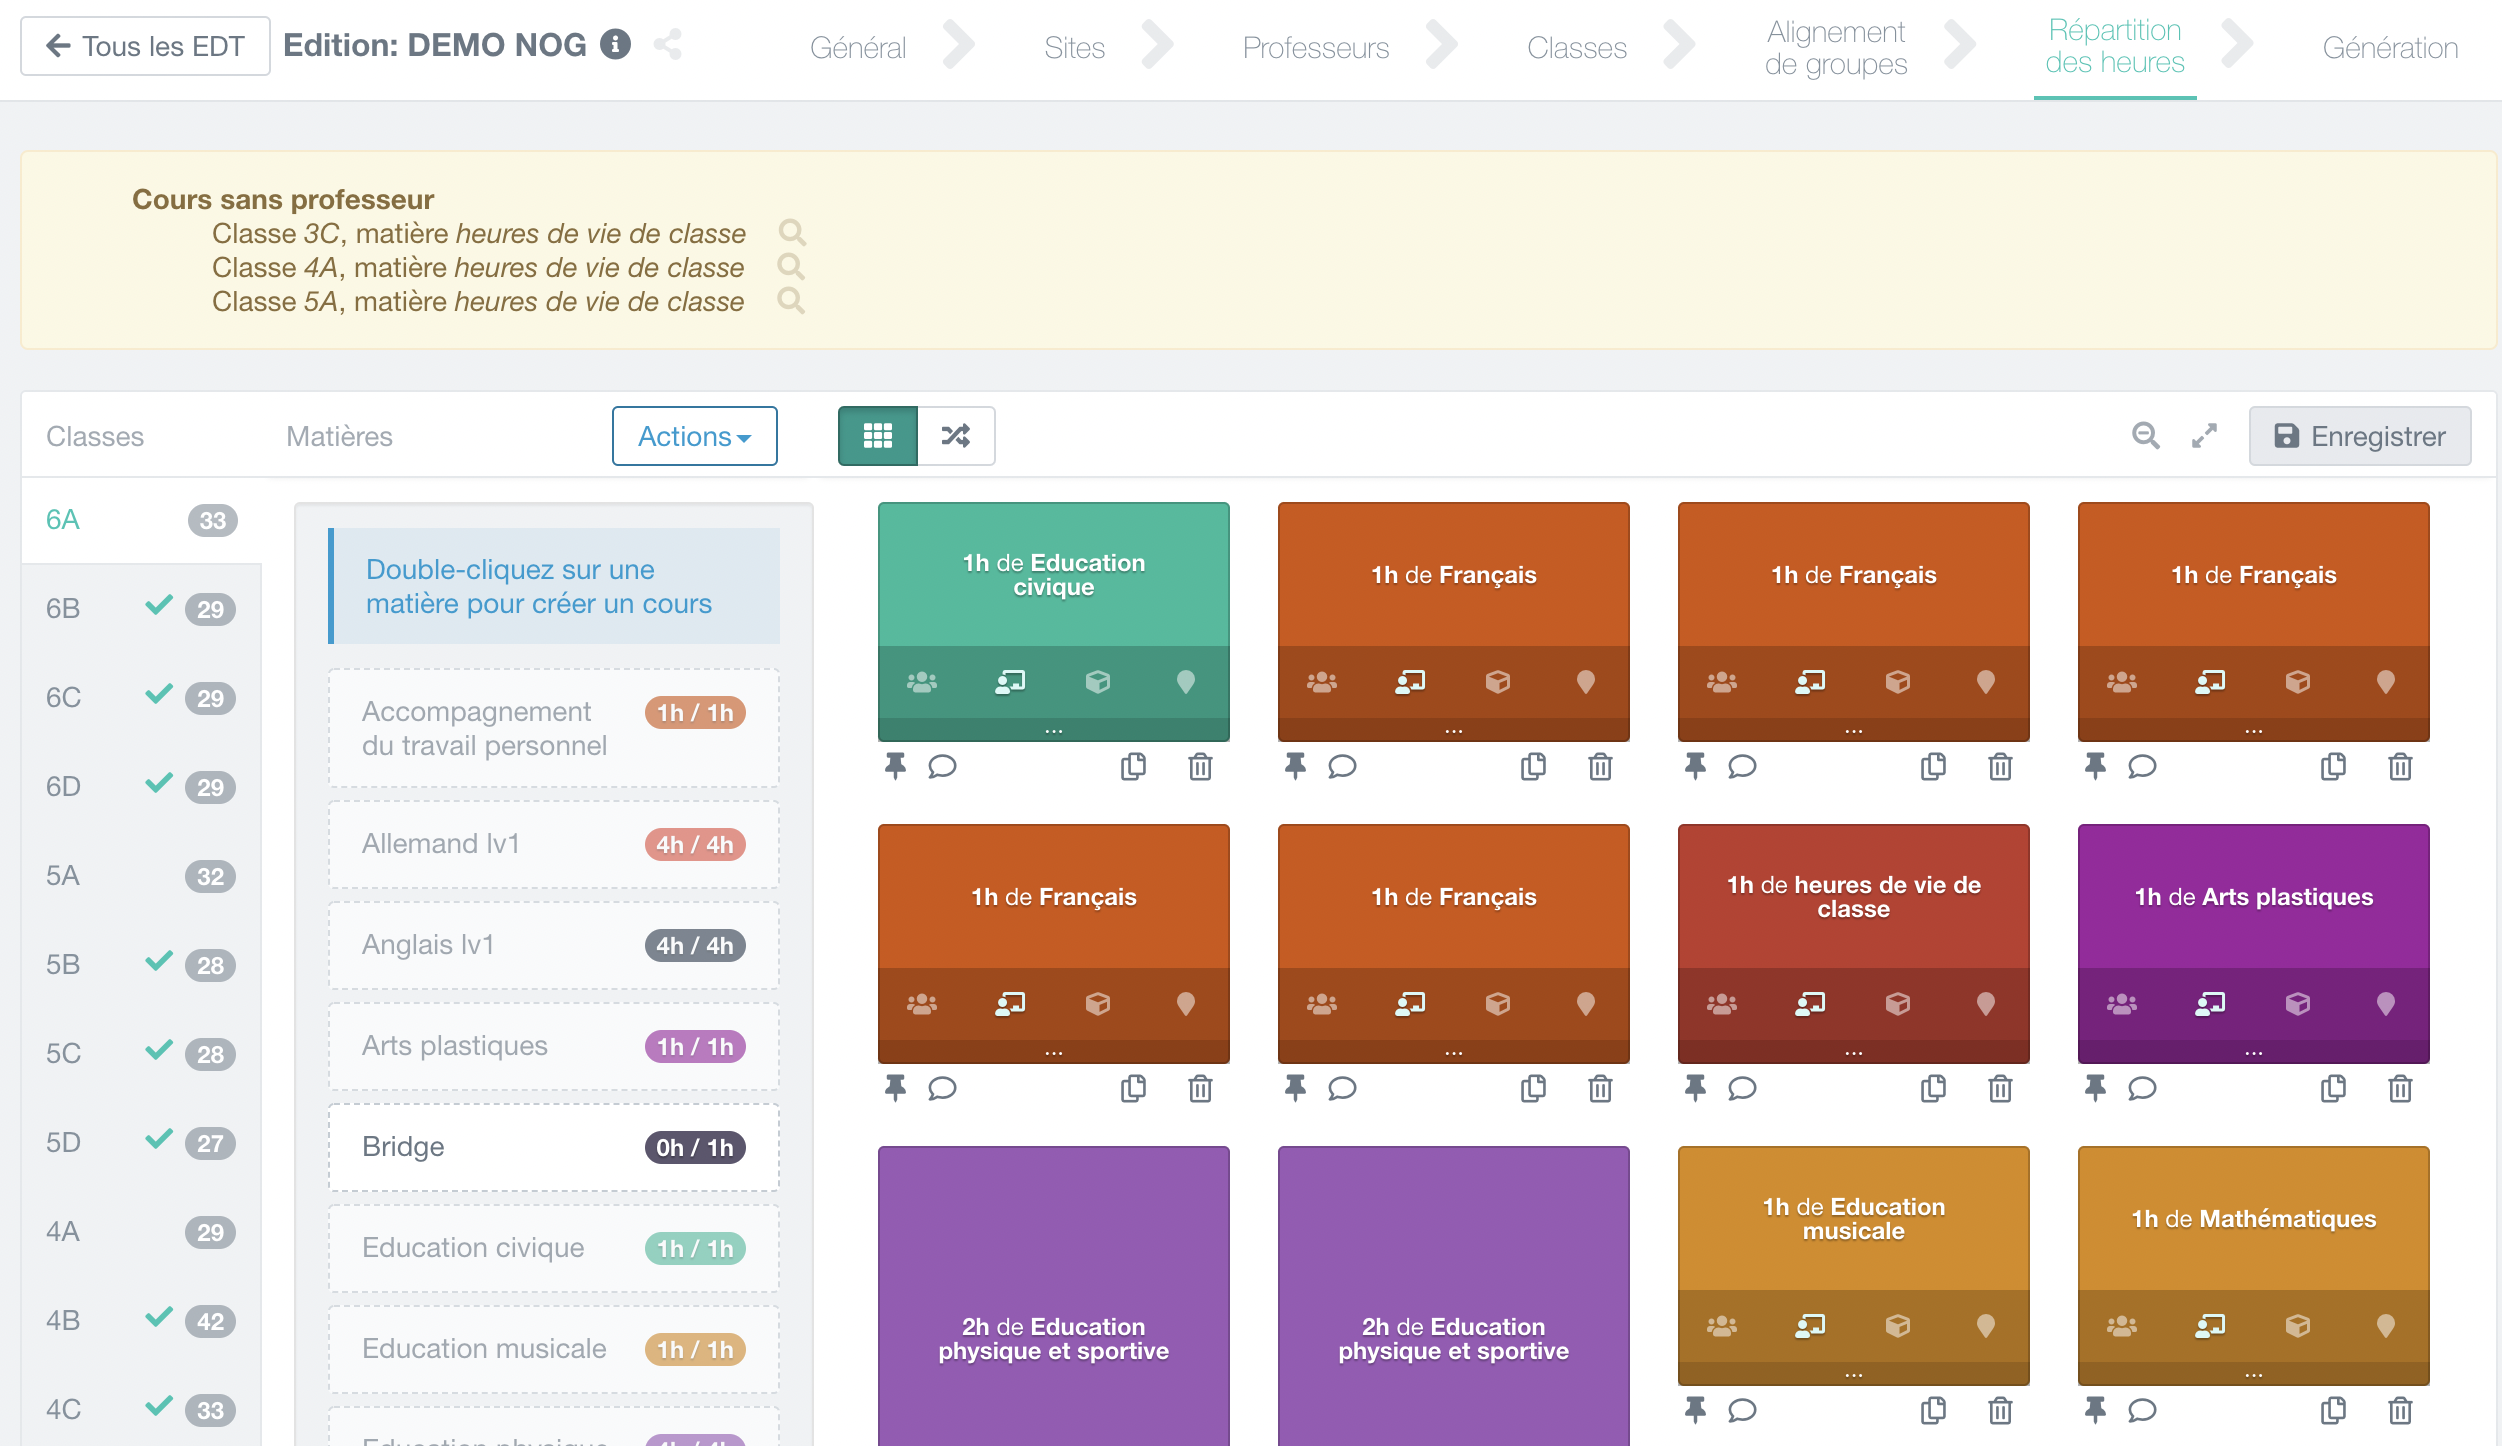Screen dimensions: 2502x1446
Task: Open the Actions dropdown menu
Action: pos(694,436)
